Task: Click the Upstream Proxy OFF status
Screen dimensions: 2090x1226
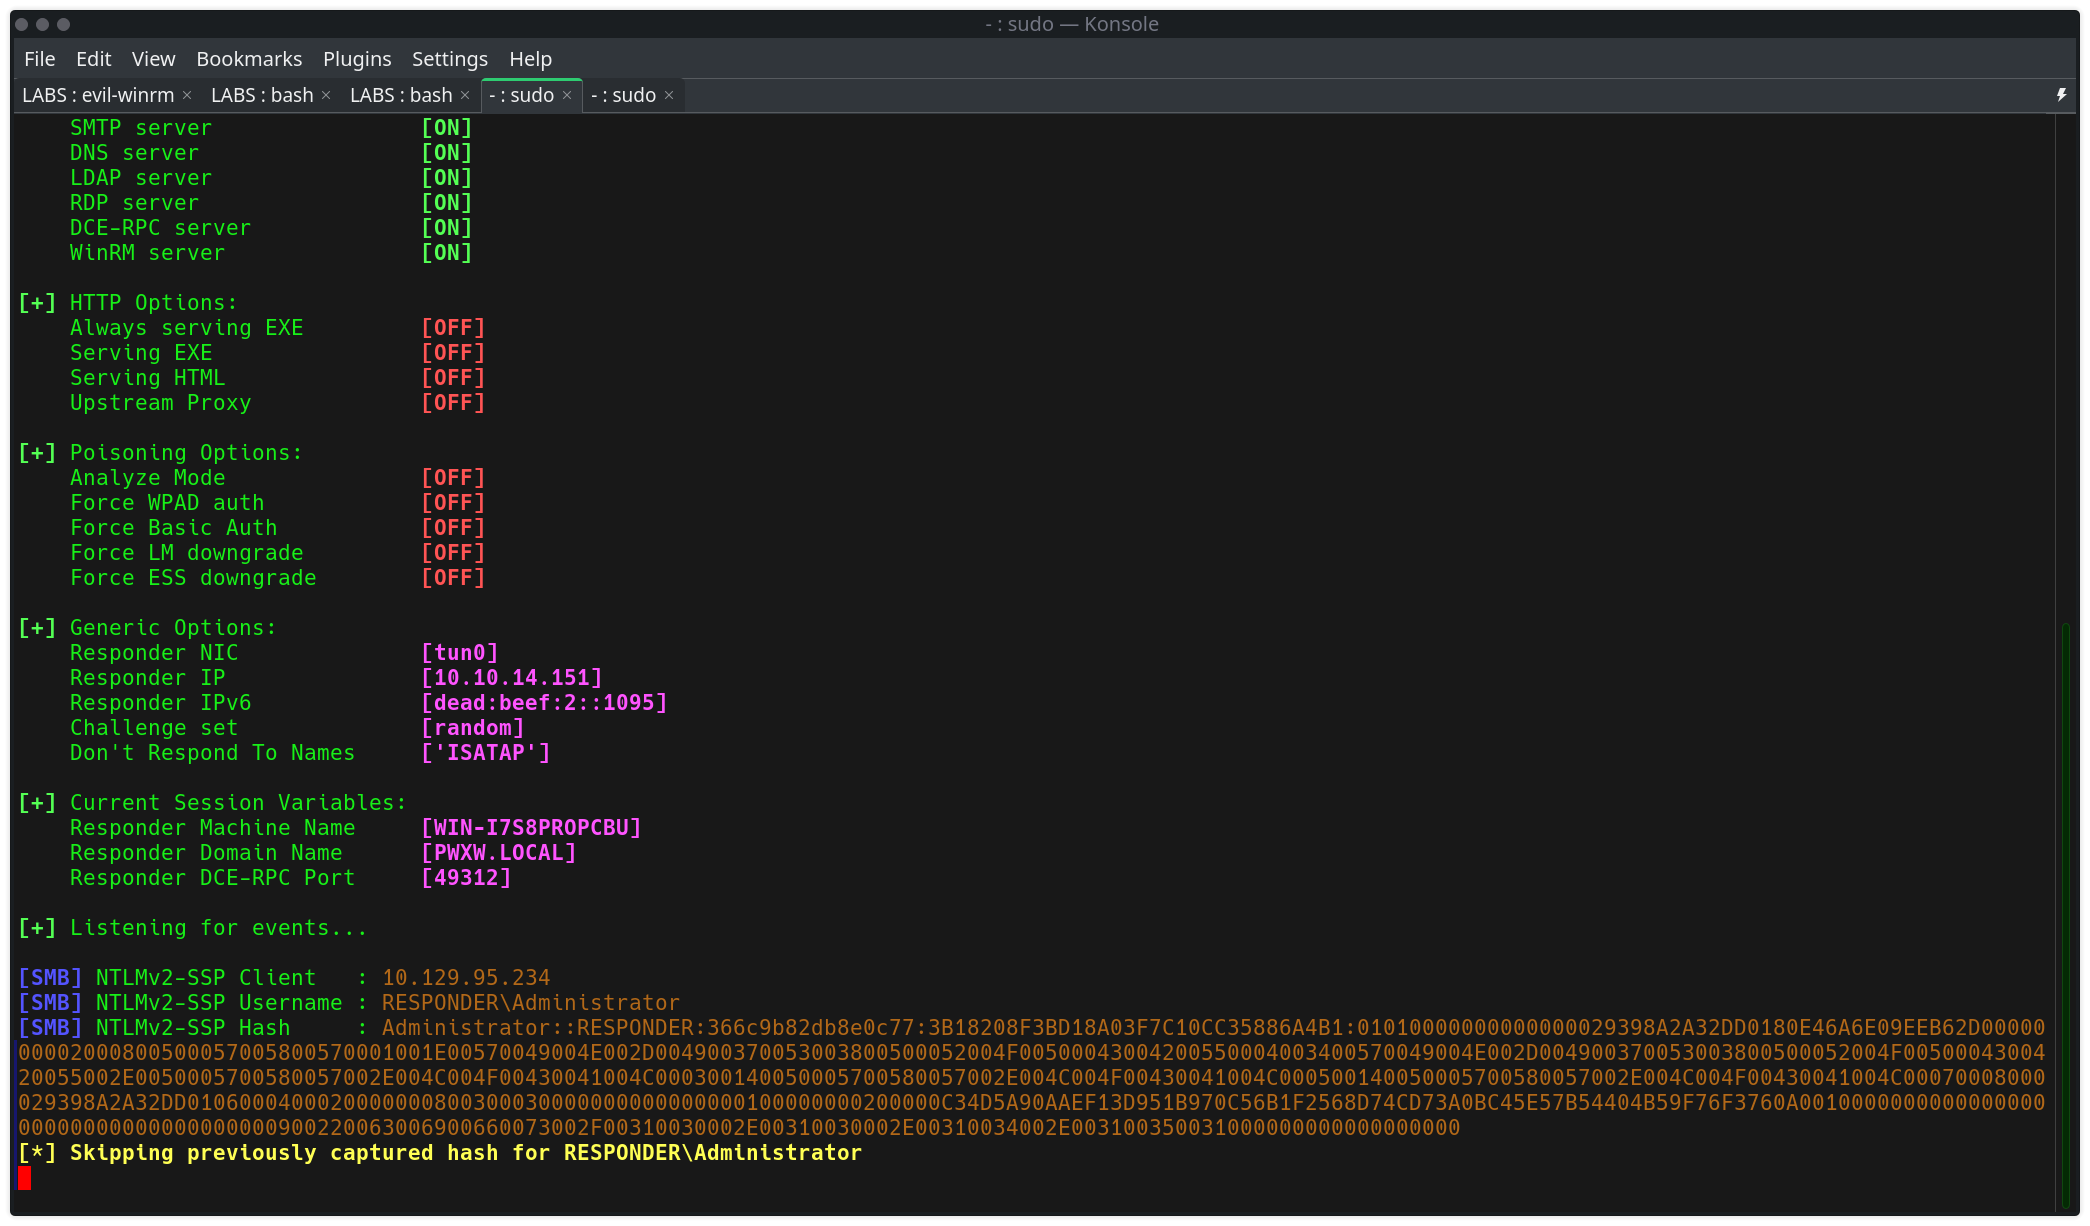Action: pyautogui.click(x=453, y=403)
